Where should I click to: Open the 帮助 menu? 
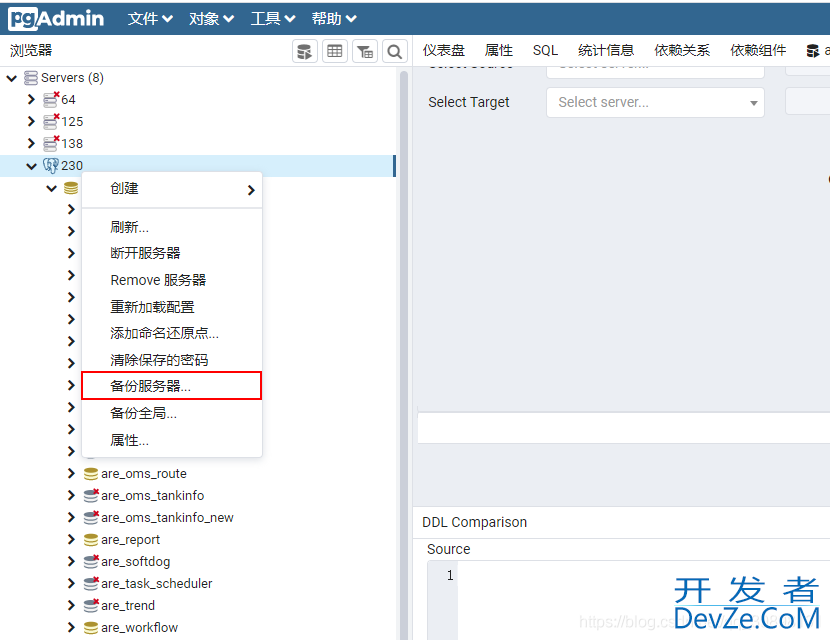tap(334, 19)
